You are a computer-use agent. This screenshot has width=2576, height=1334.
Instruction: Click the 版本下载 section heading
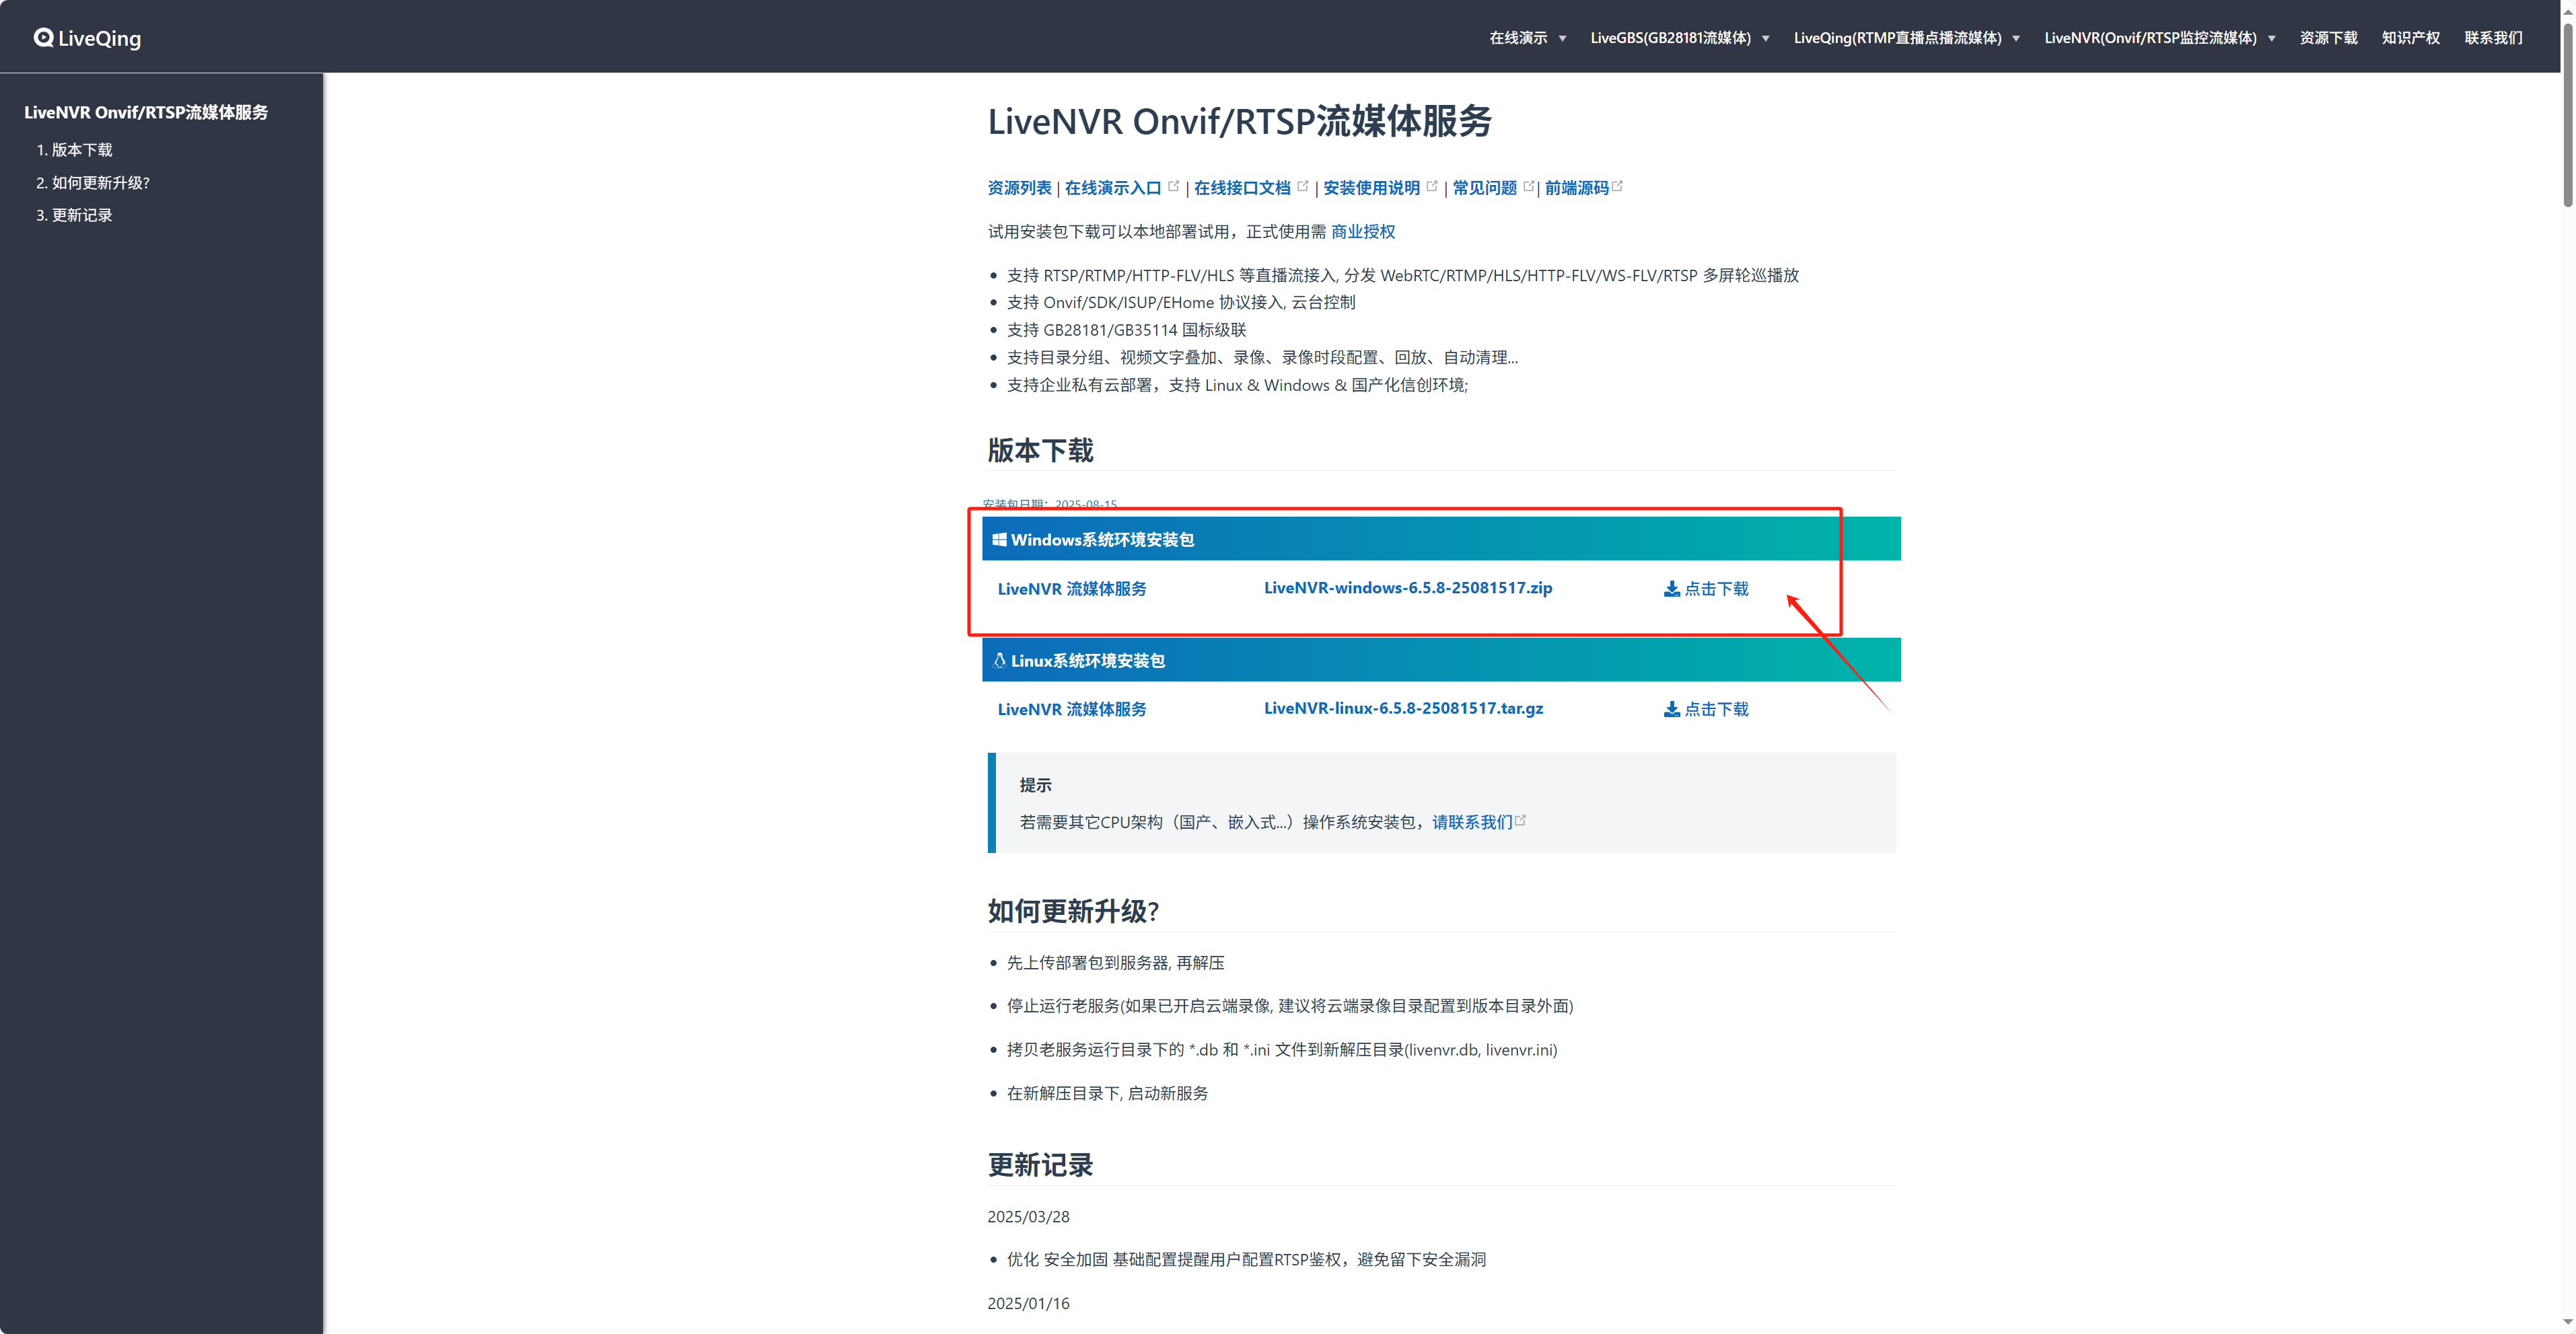click(1040, 451)
